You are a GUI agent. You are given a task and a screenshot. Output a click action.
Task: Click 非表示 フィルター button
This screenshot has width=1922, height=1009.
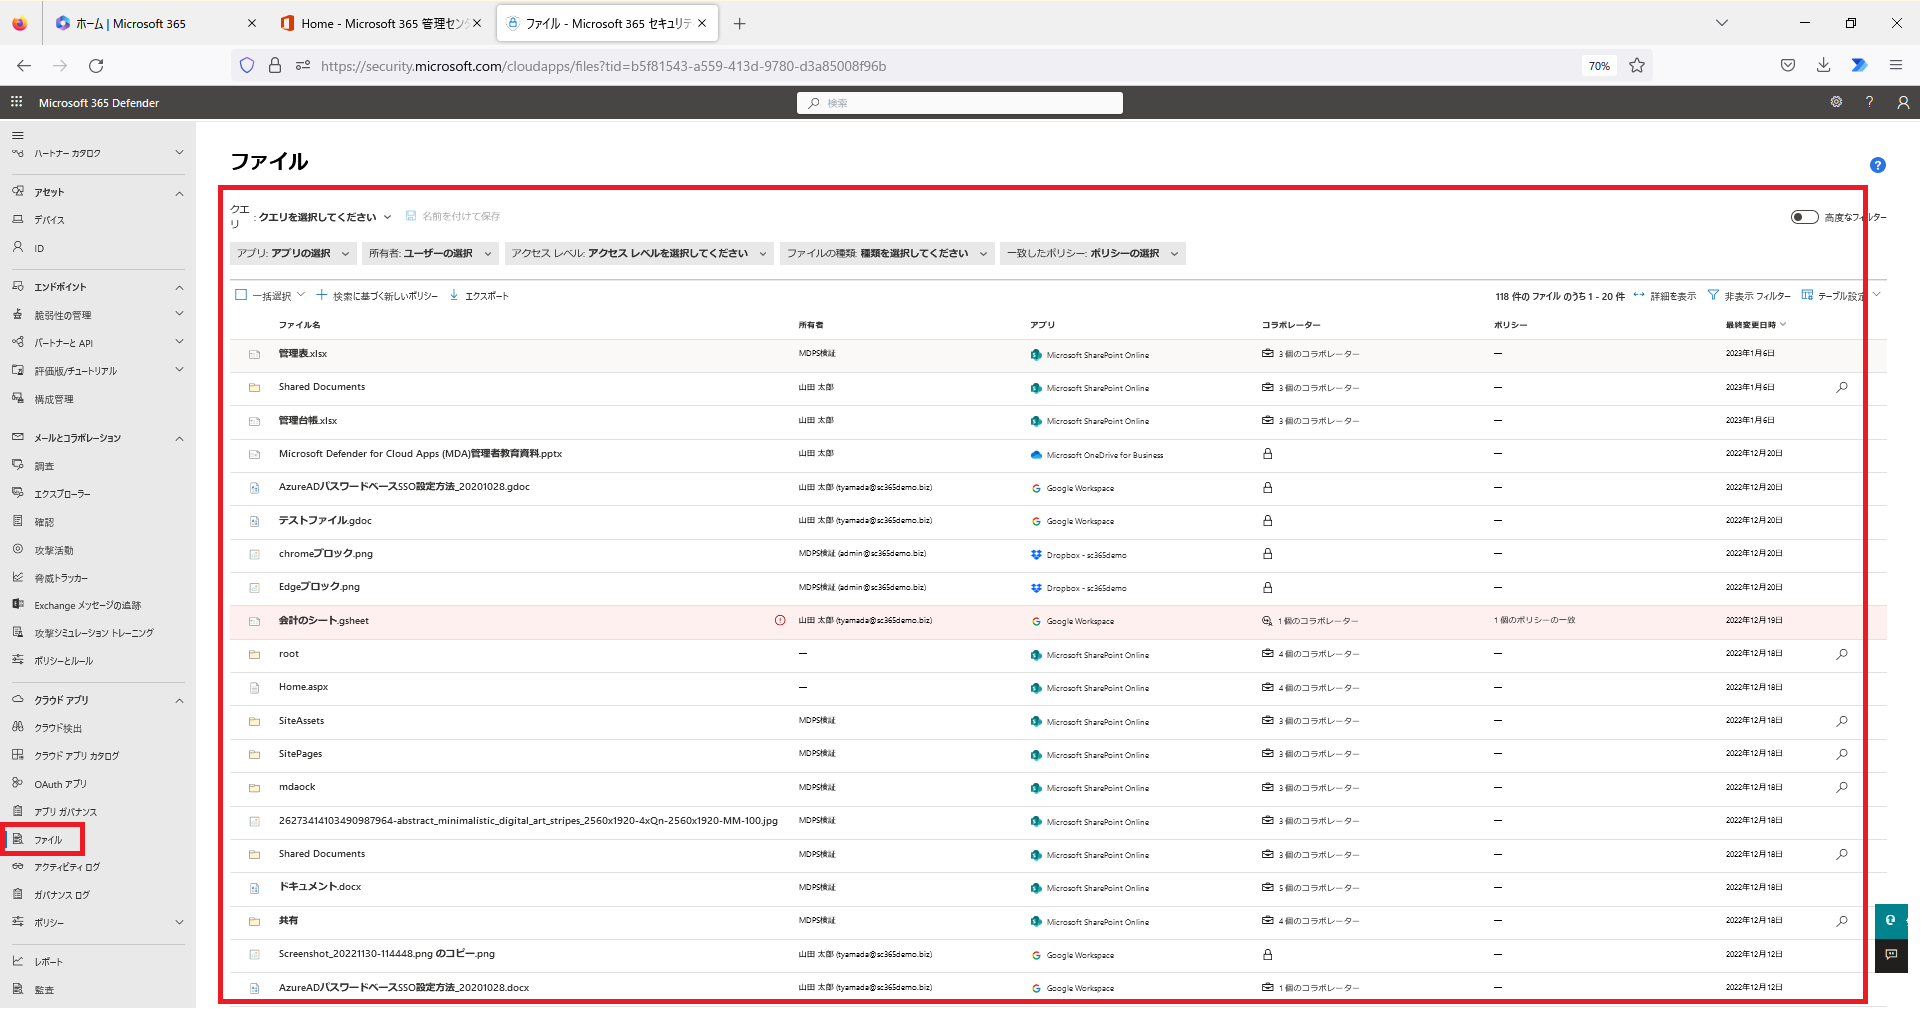[1749, 296]
